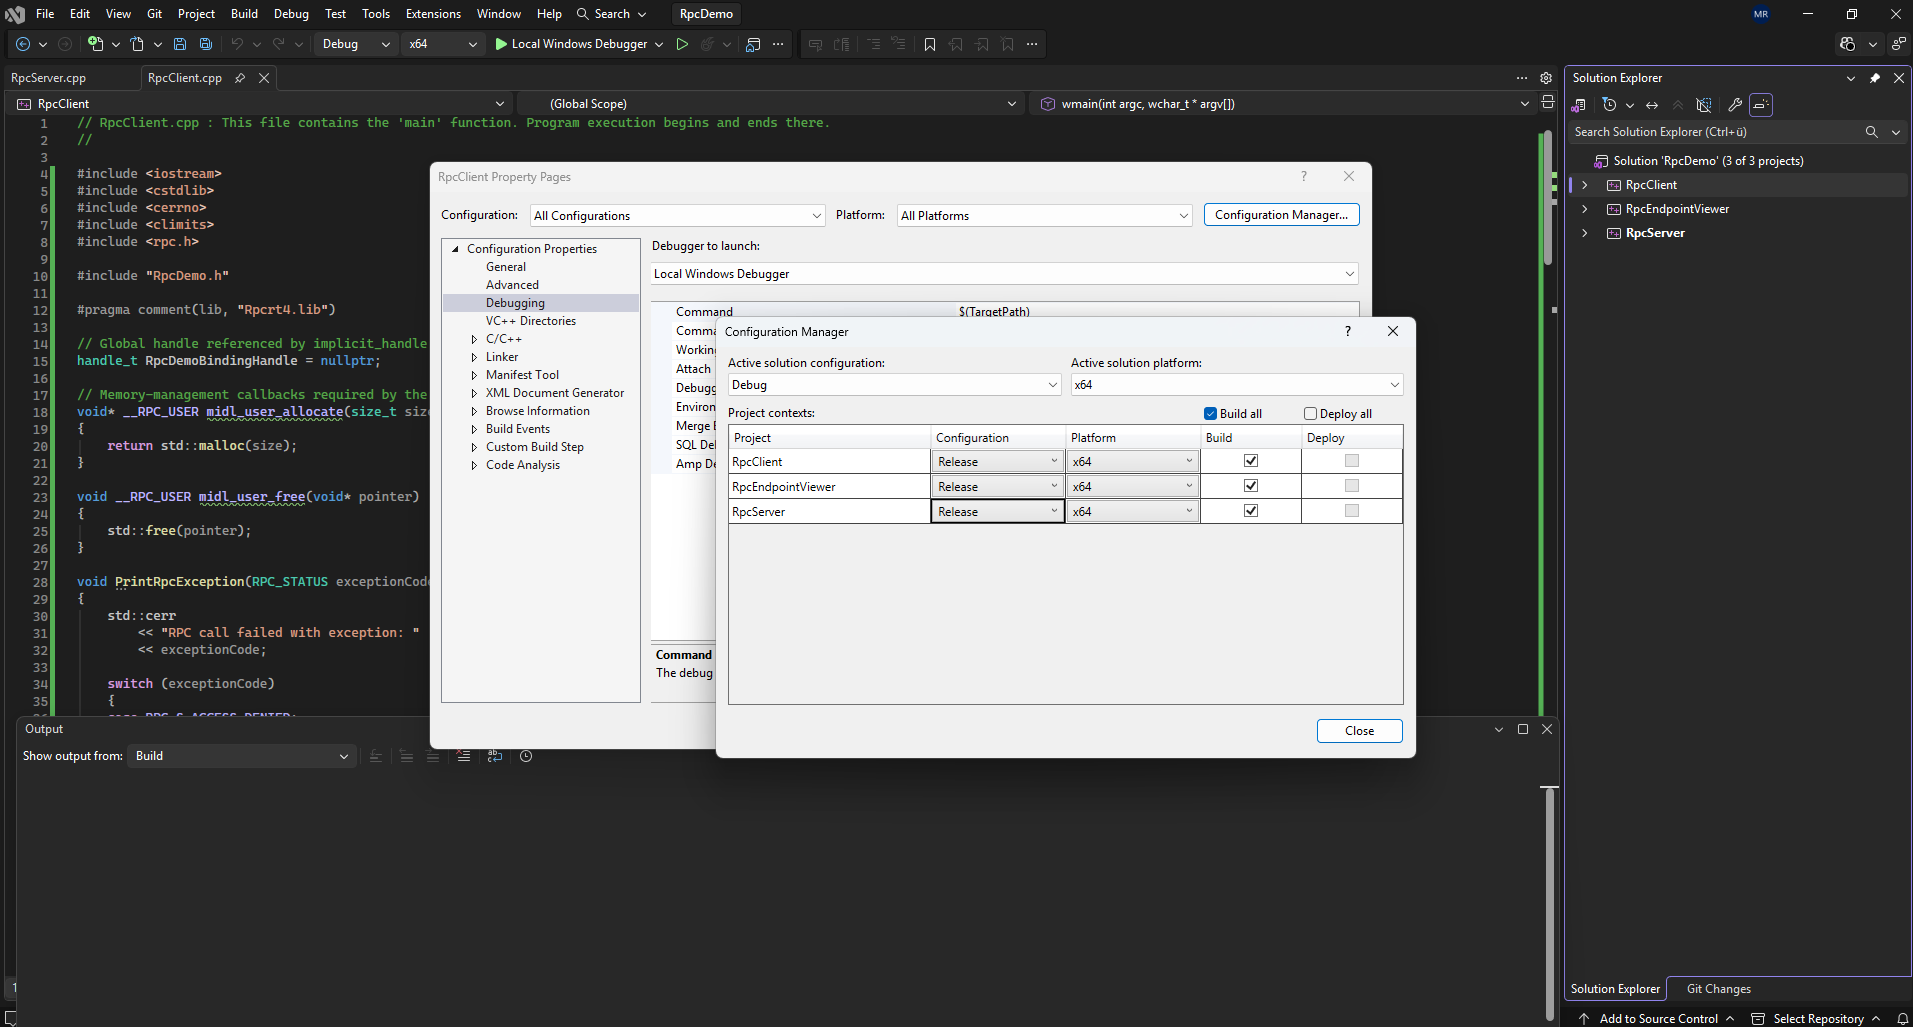Open Properties wrench icon in Solution Explorer

[1735, 105]
